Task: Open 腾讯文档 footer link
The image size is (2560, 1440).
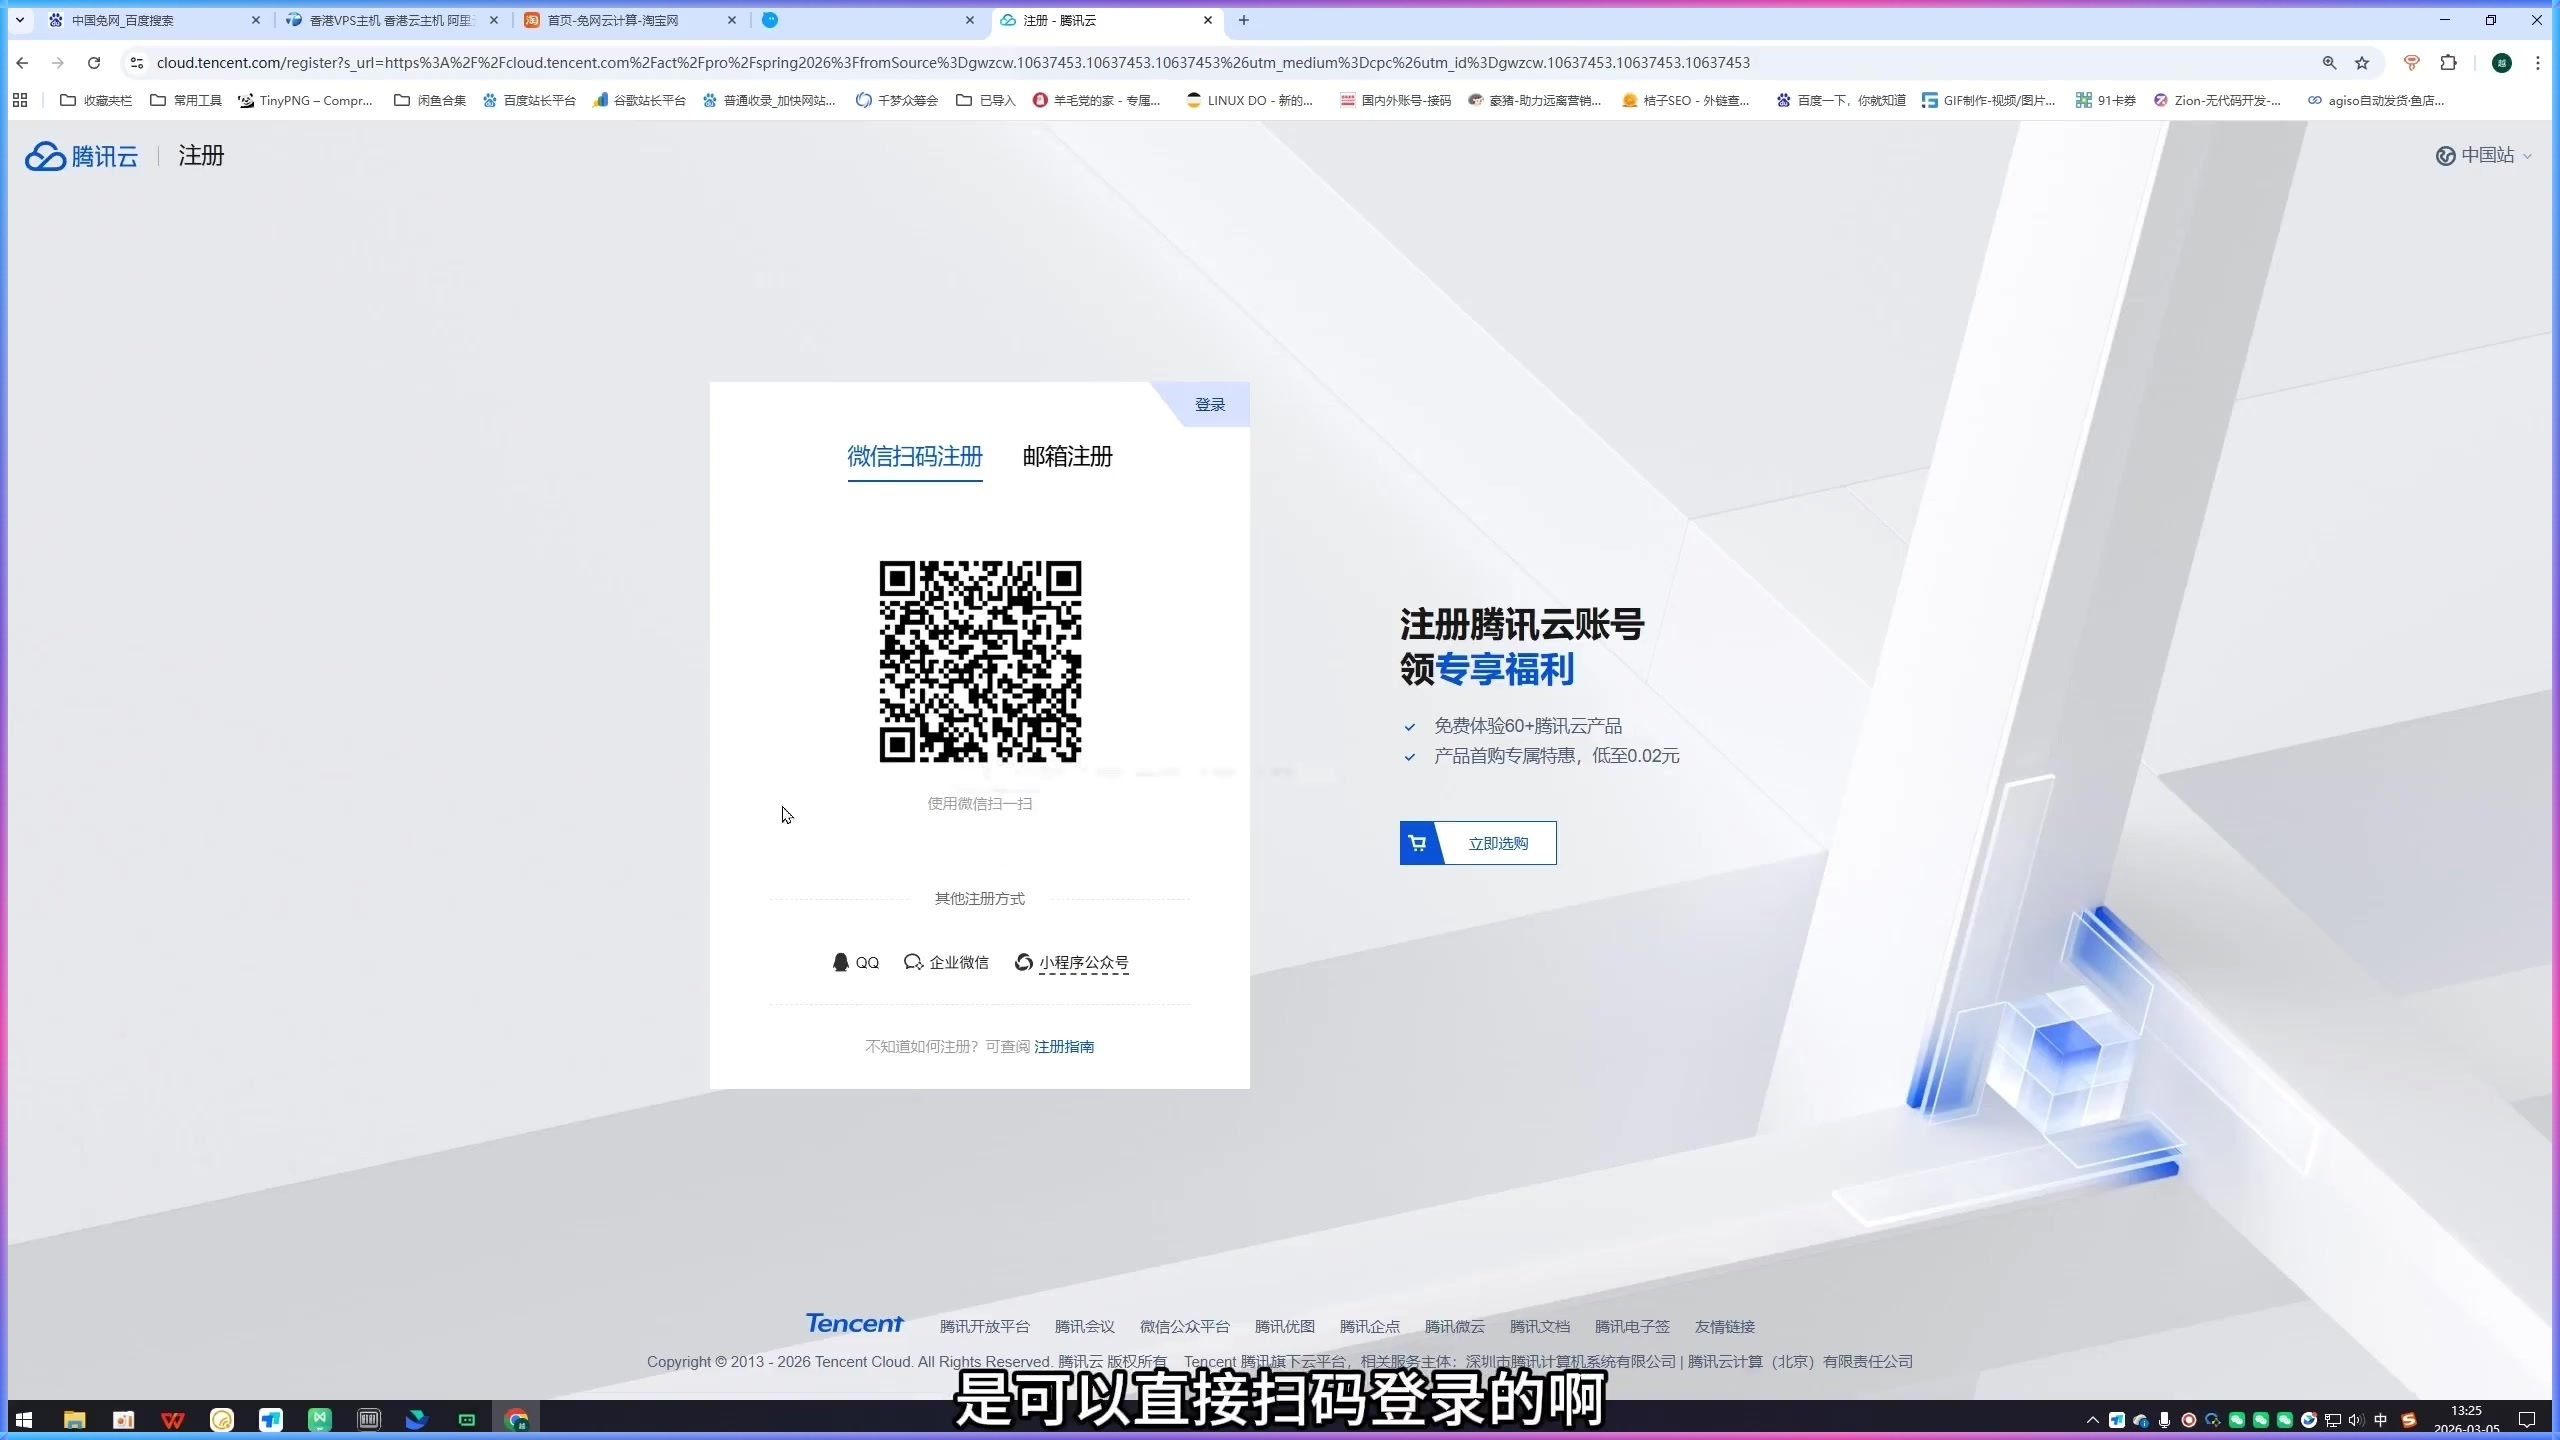Action: pos(1539,1326)
